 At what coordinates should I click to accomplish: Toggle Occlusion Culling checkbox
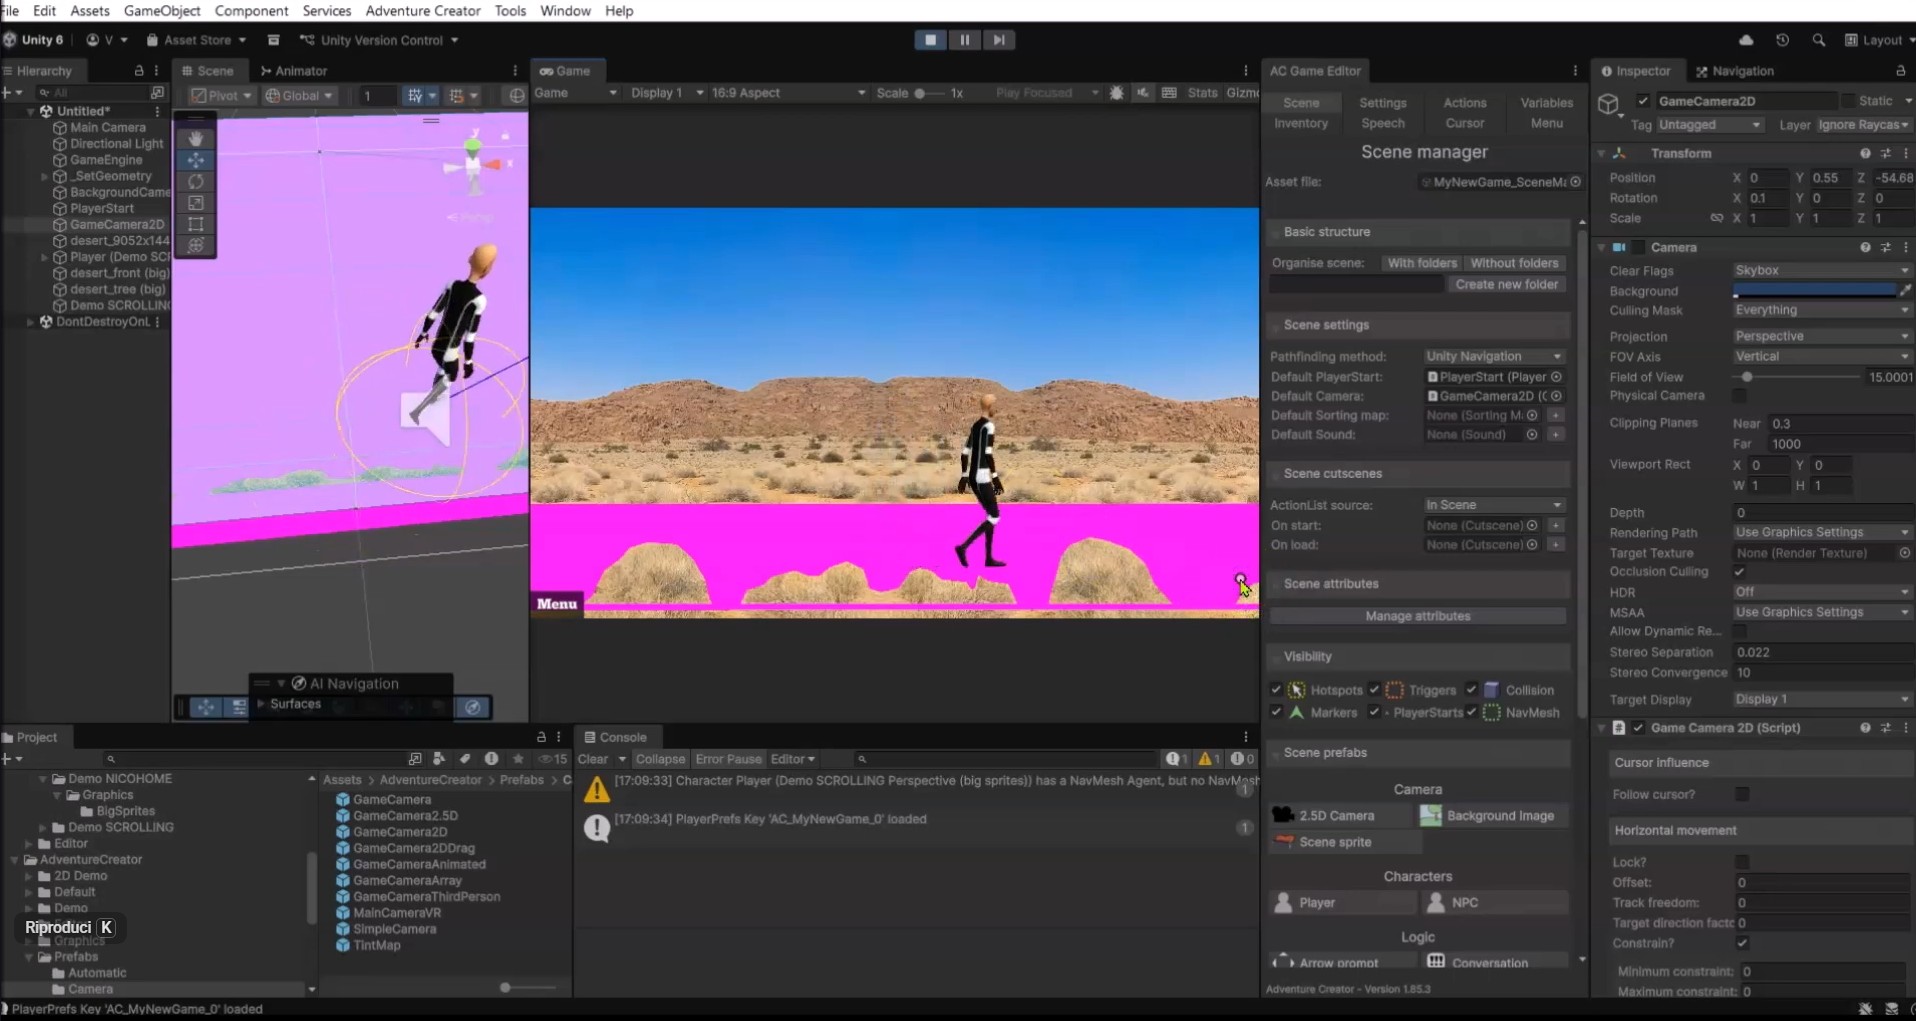click(1739, 572)
